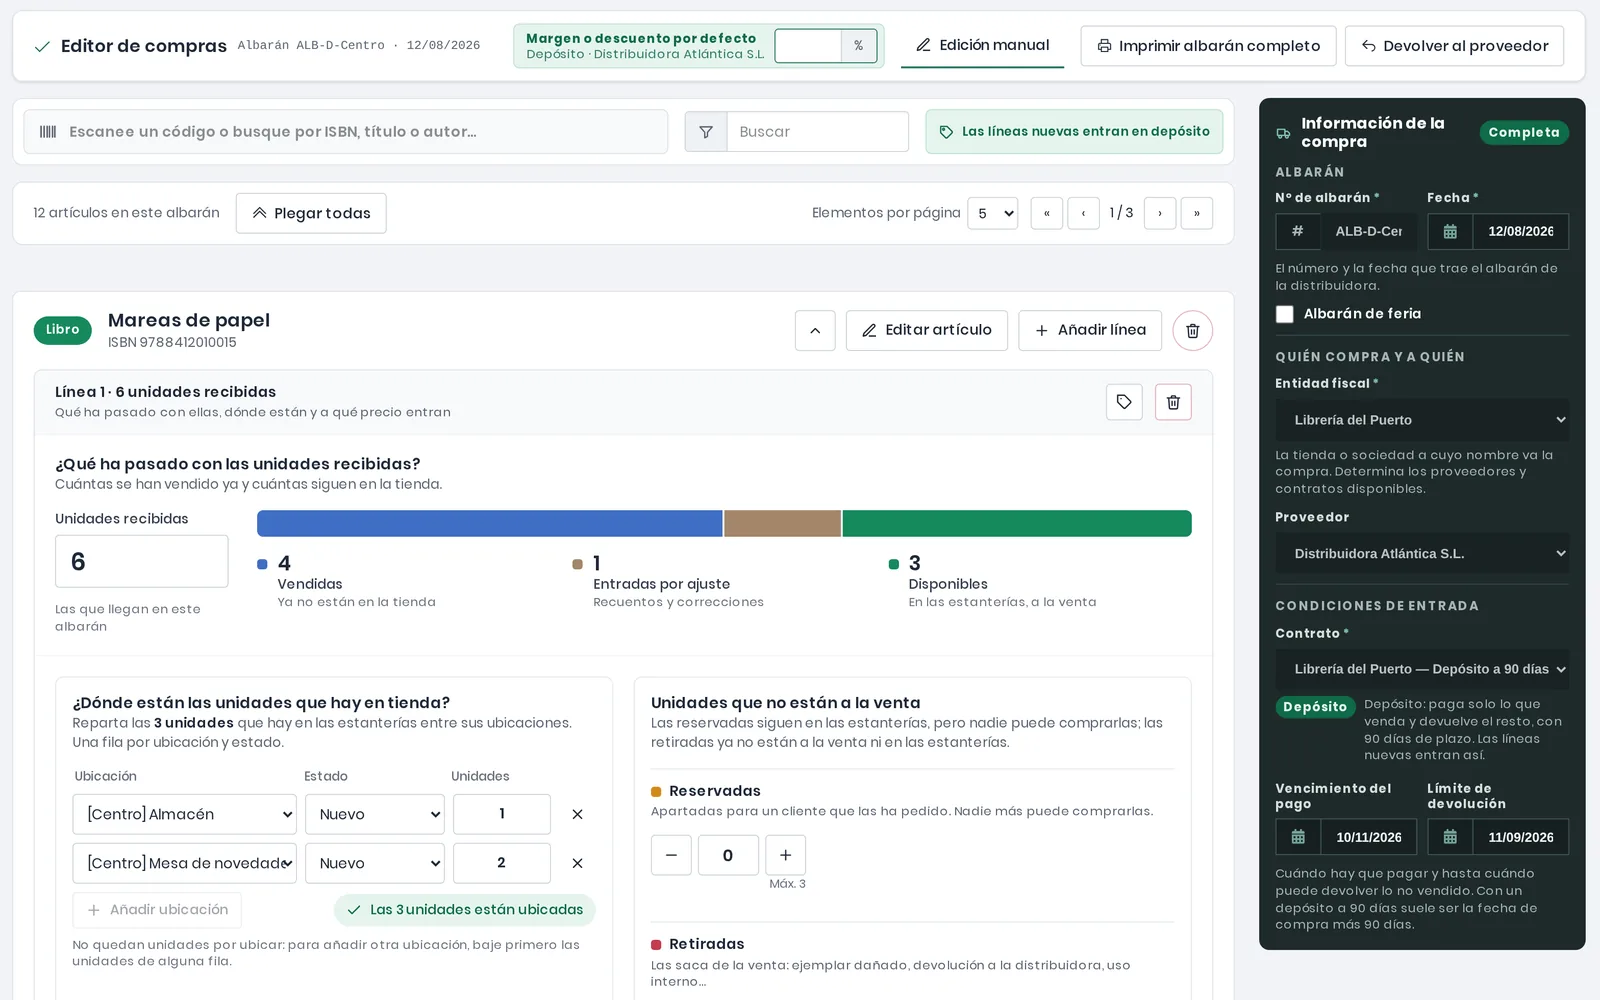Click Editar artículo button
1600x1000 pixels.
[927, 331]
